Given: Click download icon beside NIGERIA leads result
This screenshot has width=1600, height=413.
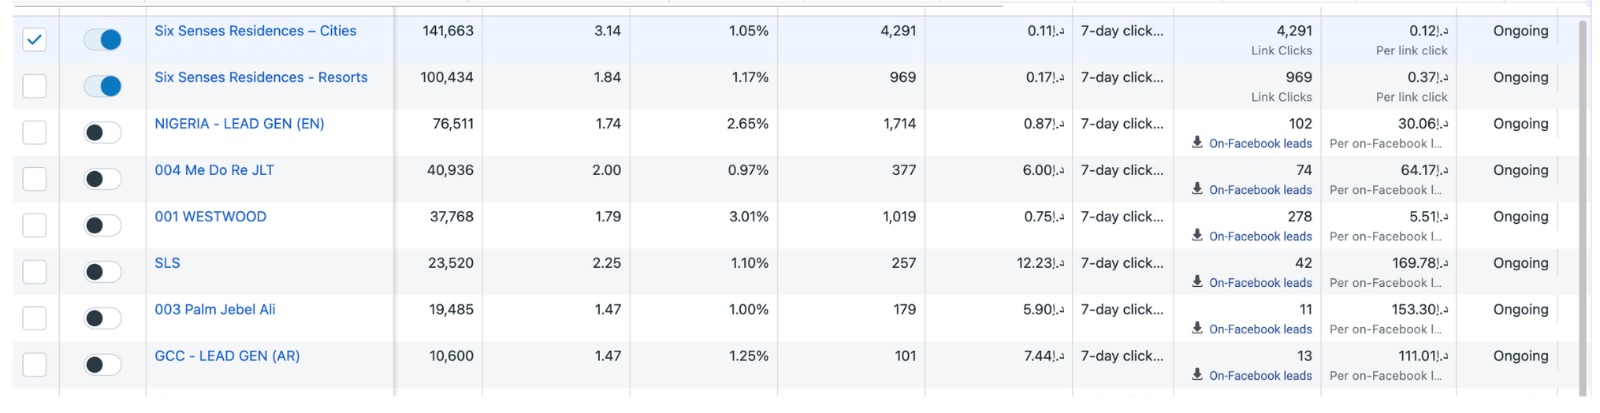Looking at the screenshot, I should click(x=1197, y=143).
